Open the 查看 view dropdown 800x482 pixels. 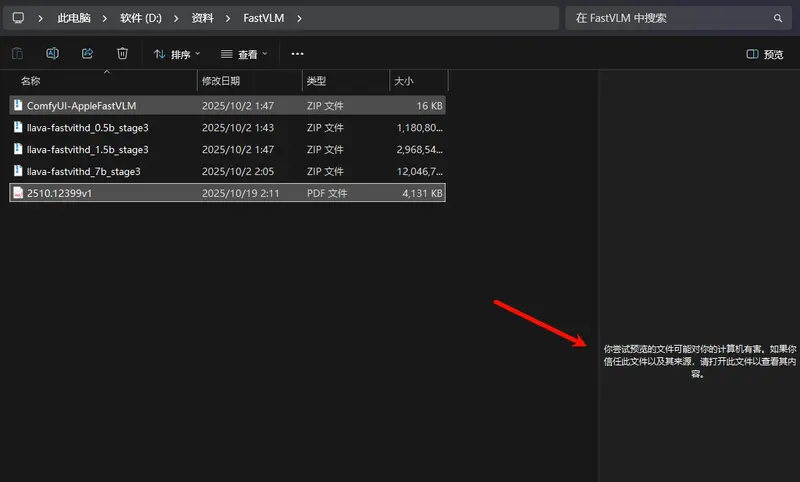244,54
